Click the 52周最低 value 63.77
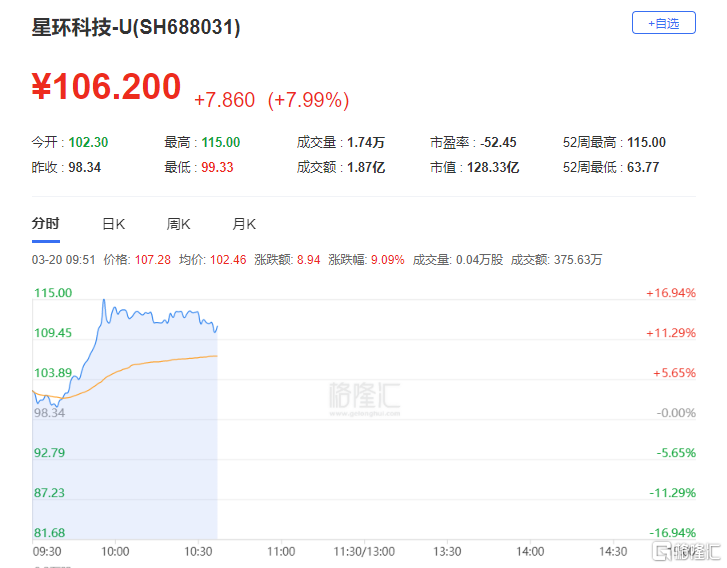Image resolution: width=727 pixels, height=568 pixels. [x=643, y=167]
